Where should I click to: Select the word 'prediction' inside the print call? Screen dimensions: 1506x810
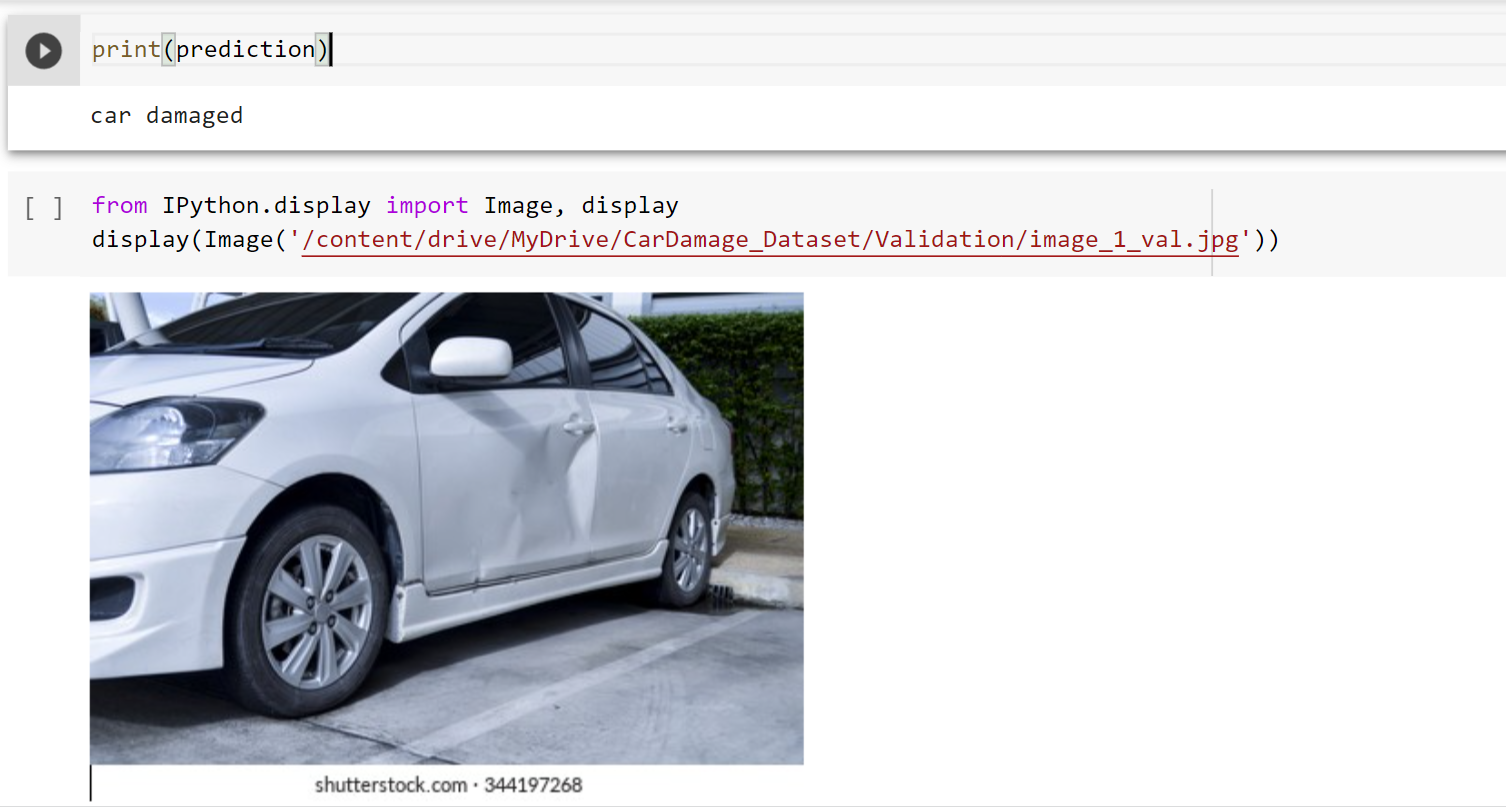(x=247, y=49)
